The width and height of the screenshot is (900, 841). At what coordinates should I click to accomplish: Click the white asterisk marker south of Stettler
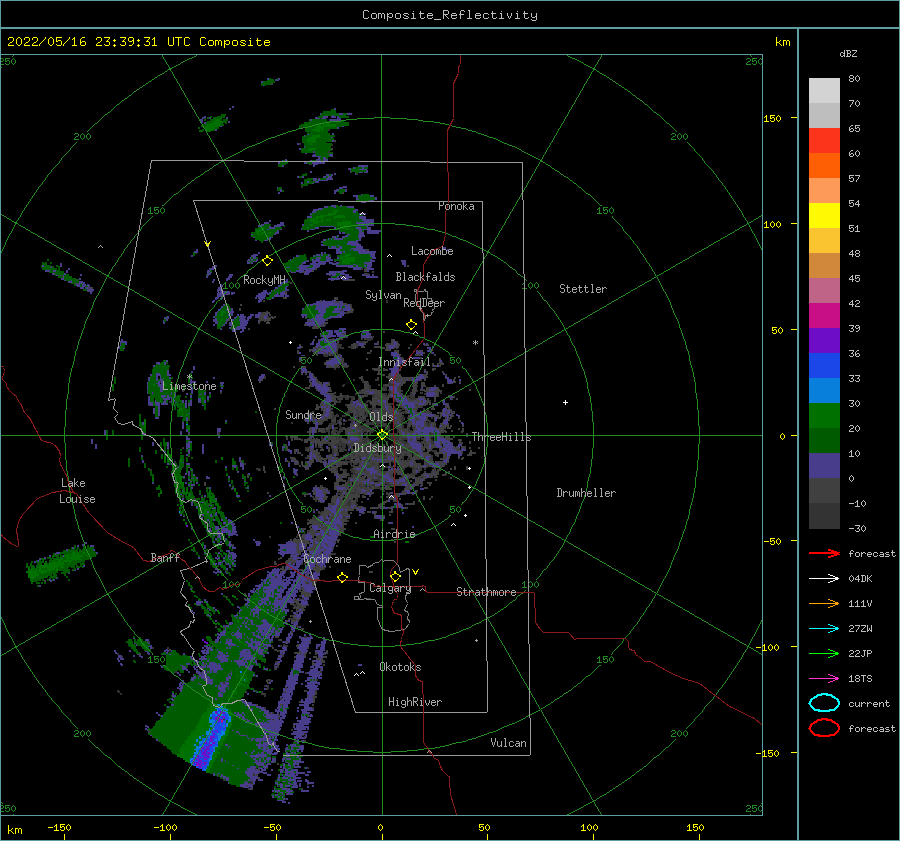pyautogui.click(x=475, y=343)
